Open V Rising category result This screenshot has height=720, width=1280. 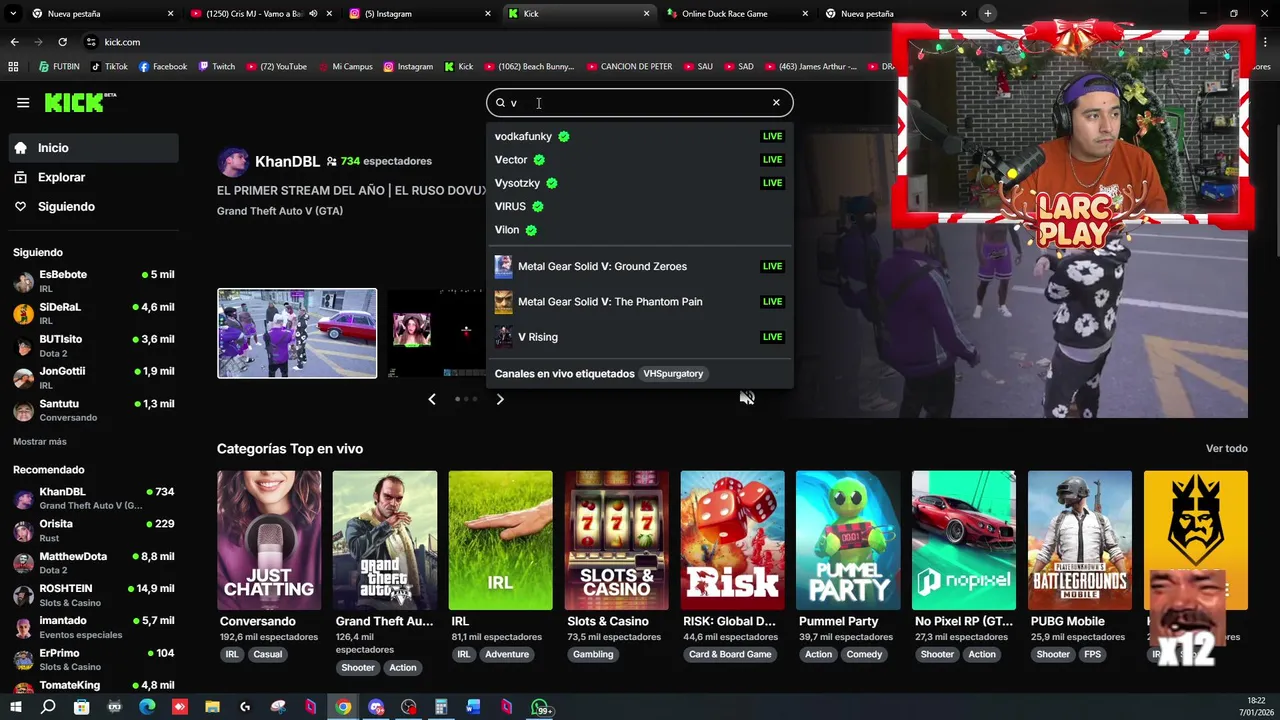[x=639, y=336]
